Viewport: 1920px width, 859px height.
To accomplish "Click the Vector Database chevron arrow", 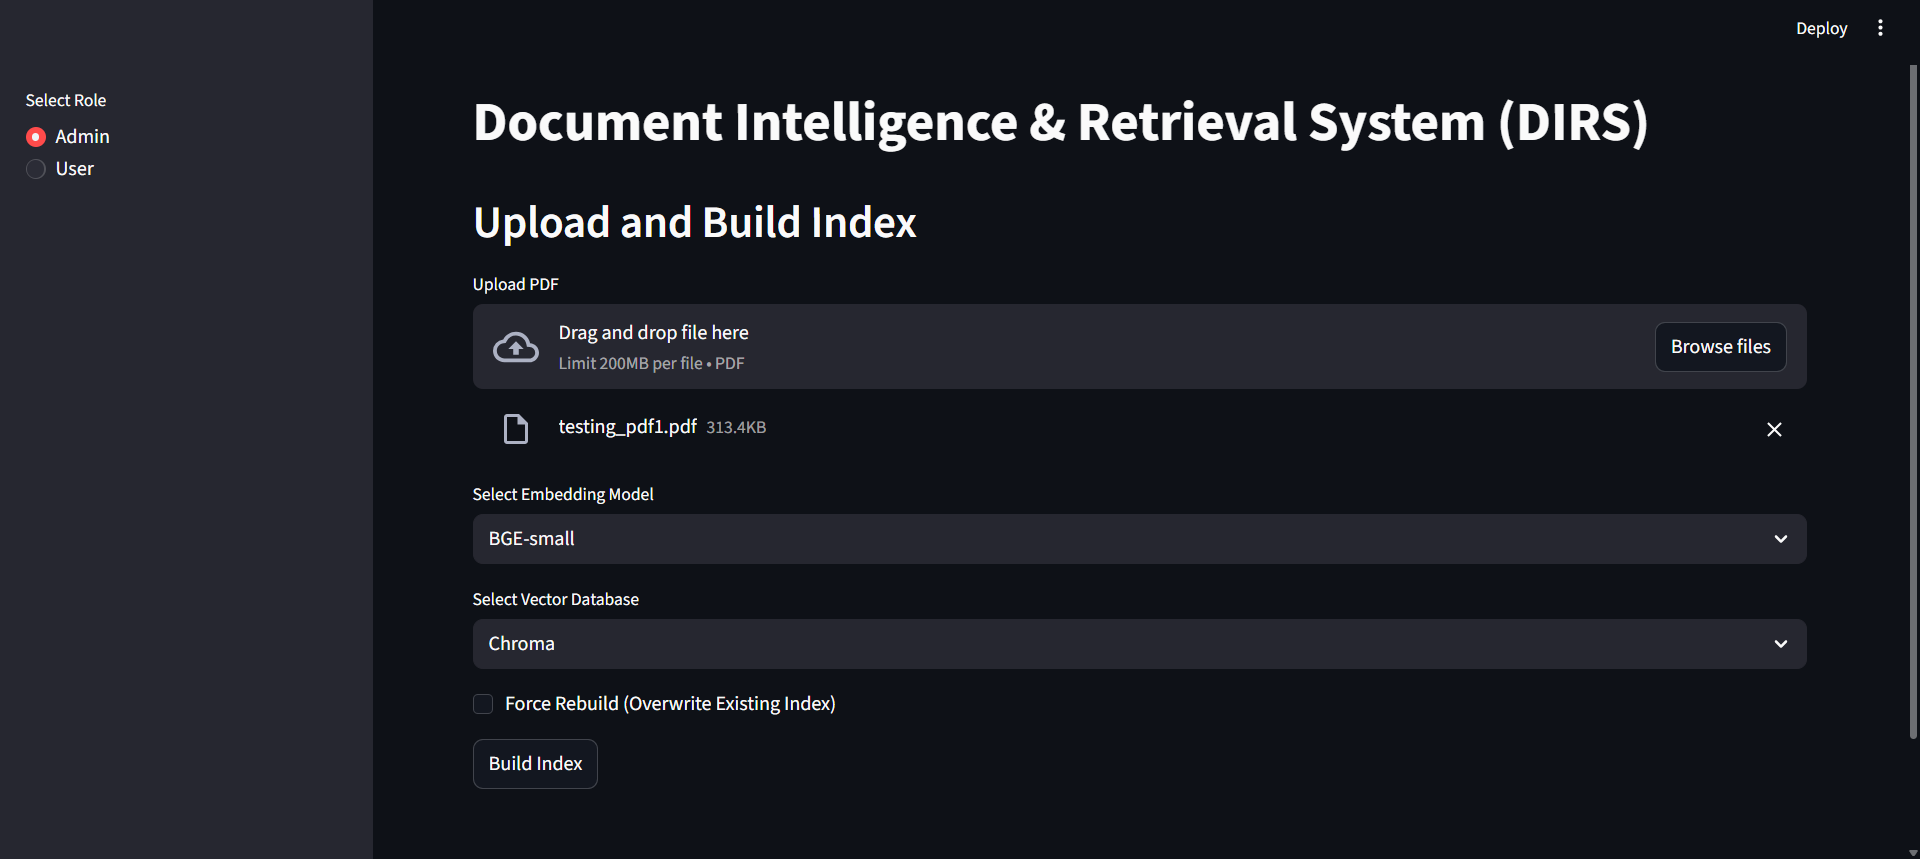I will pos(1781,644).
